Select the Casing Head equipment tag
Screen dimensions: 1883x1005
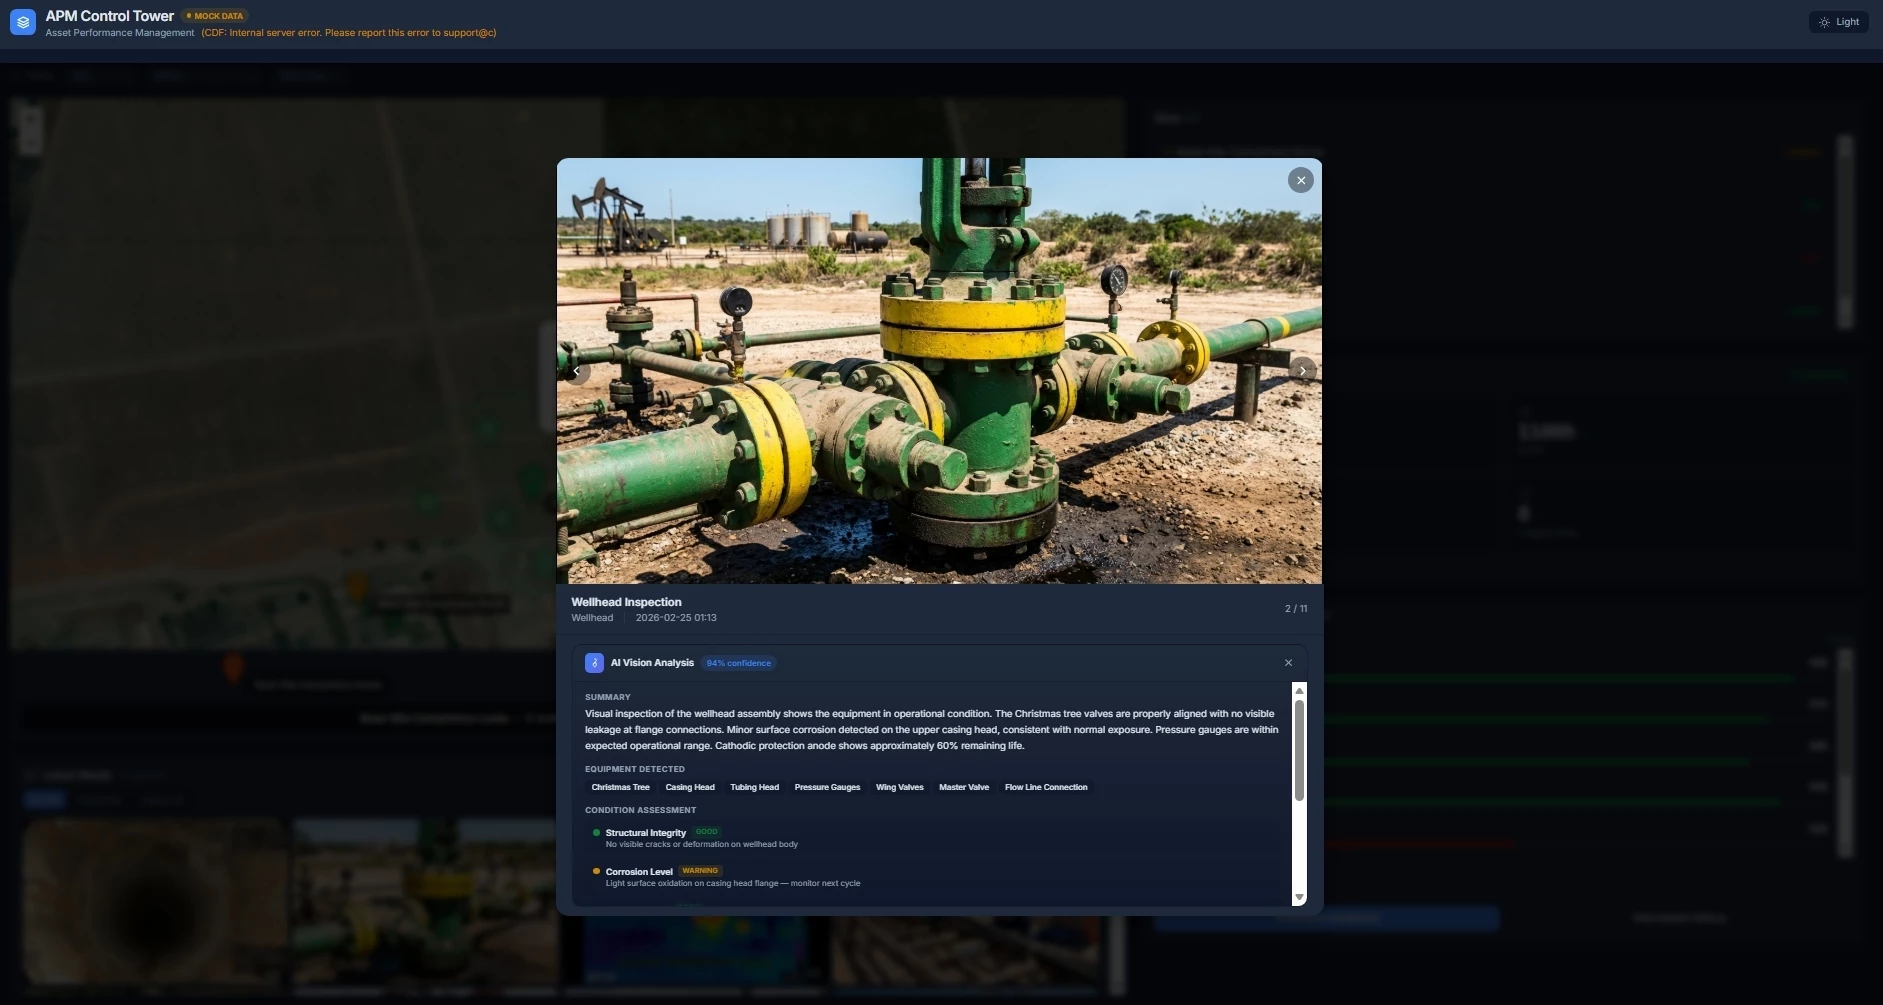[690, 787]
